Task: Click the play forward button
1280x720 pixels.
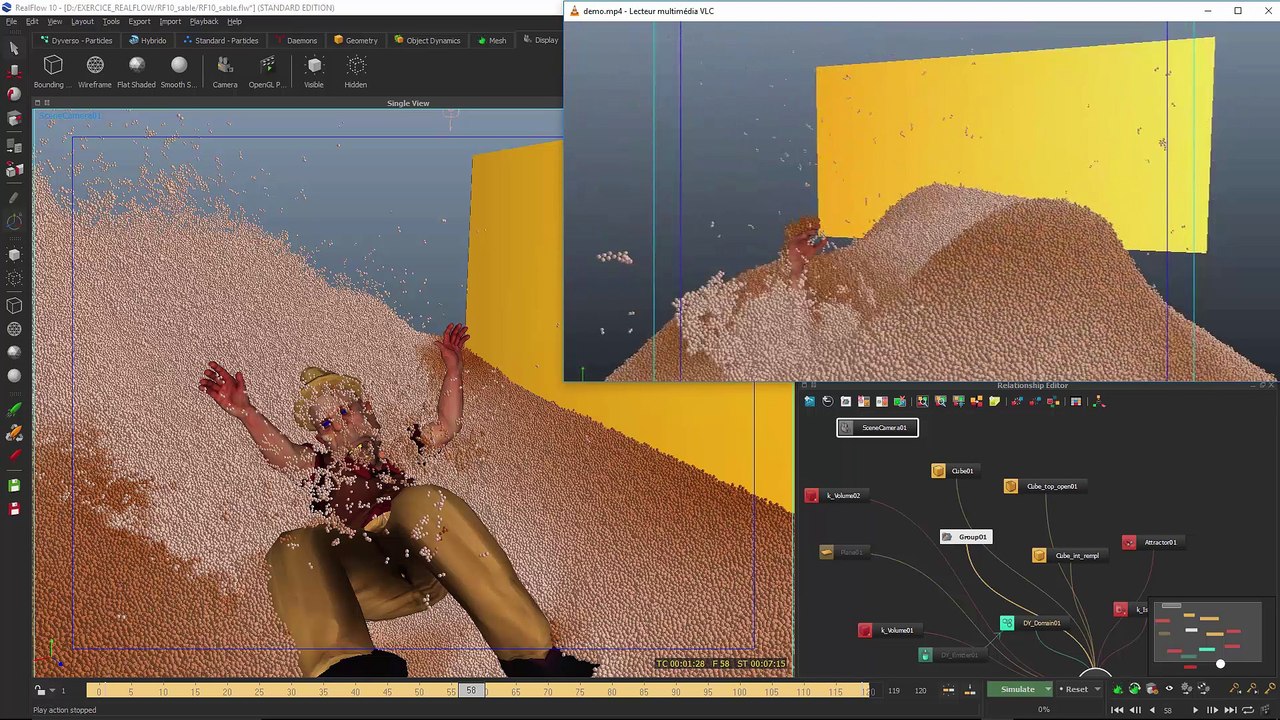Action: click(1195, 710)
